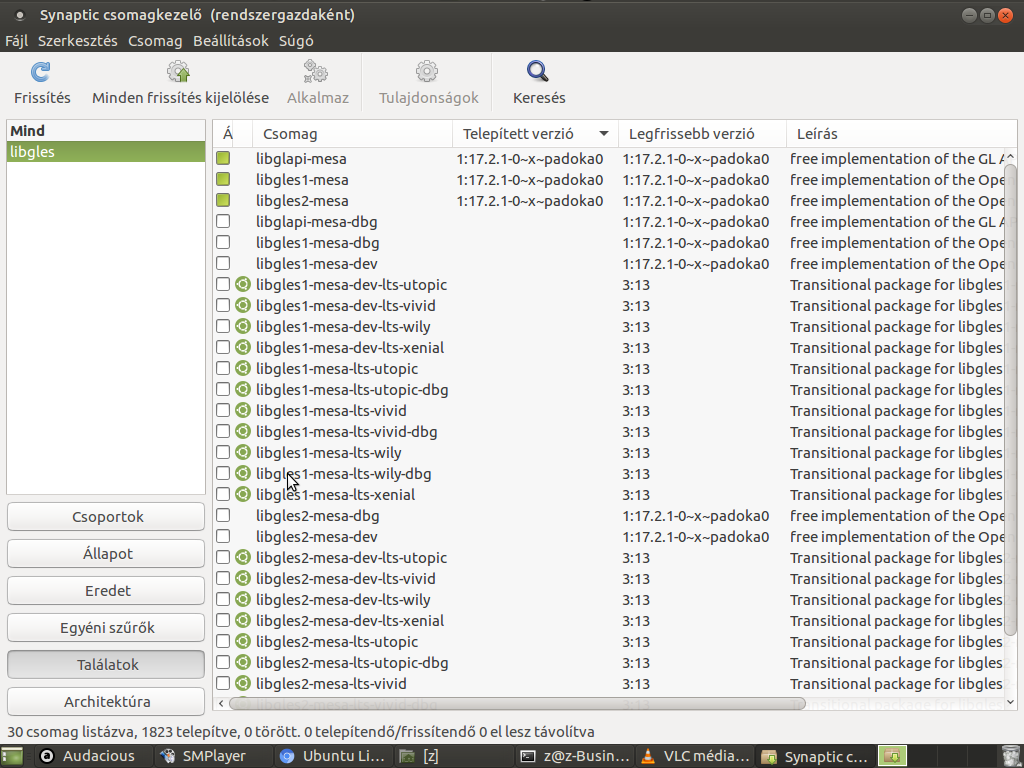Show Találatok search results view

point(106,665)
